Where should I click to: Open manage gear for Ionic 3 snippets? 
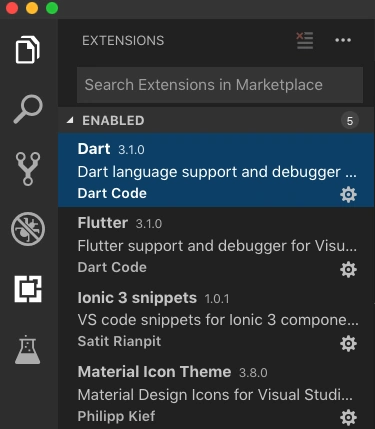tap(348, 343)
